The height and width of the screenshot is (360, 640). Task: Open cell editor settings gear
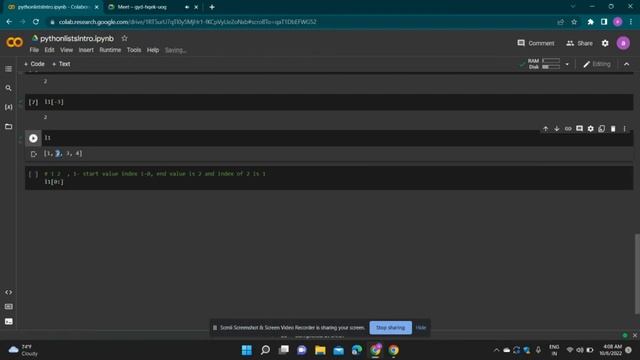tap(591, 129)
